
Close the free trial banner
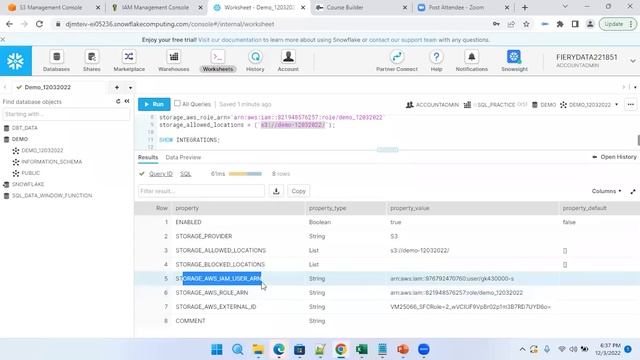tap(3, 40)
